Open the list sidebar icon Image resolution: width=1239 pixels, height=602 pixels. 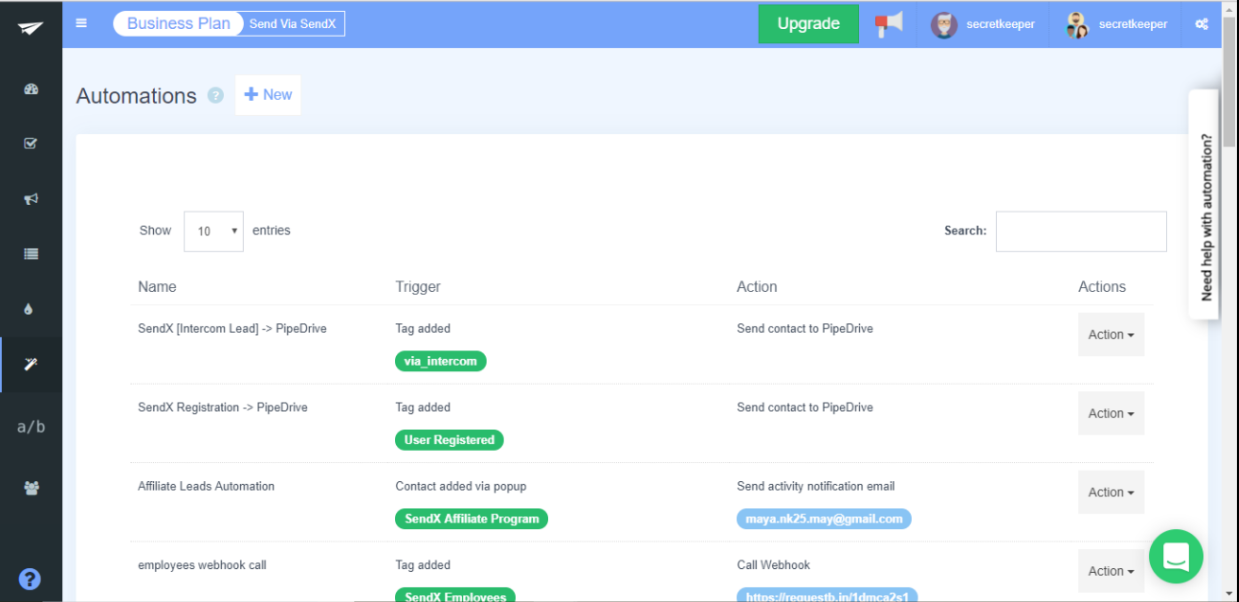tap(30, 254)
